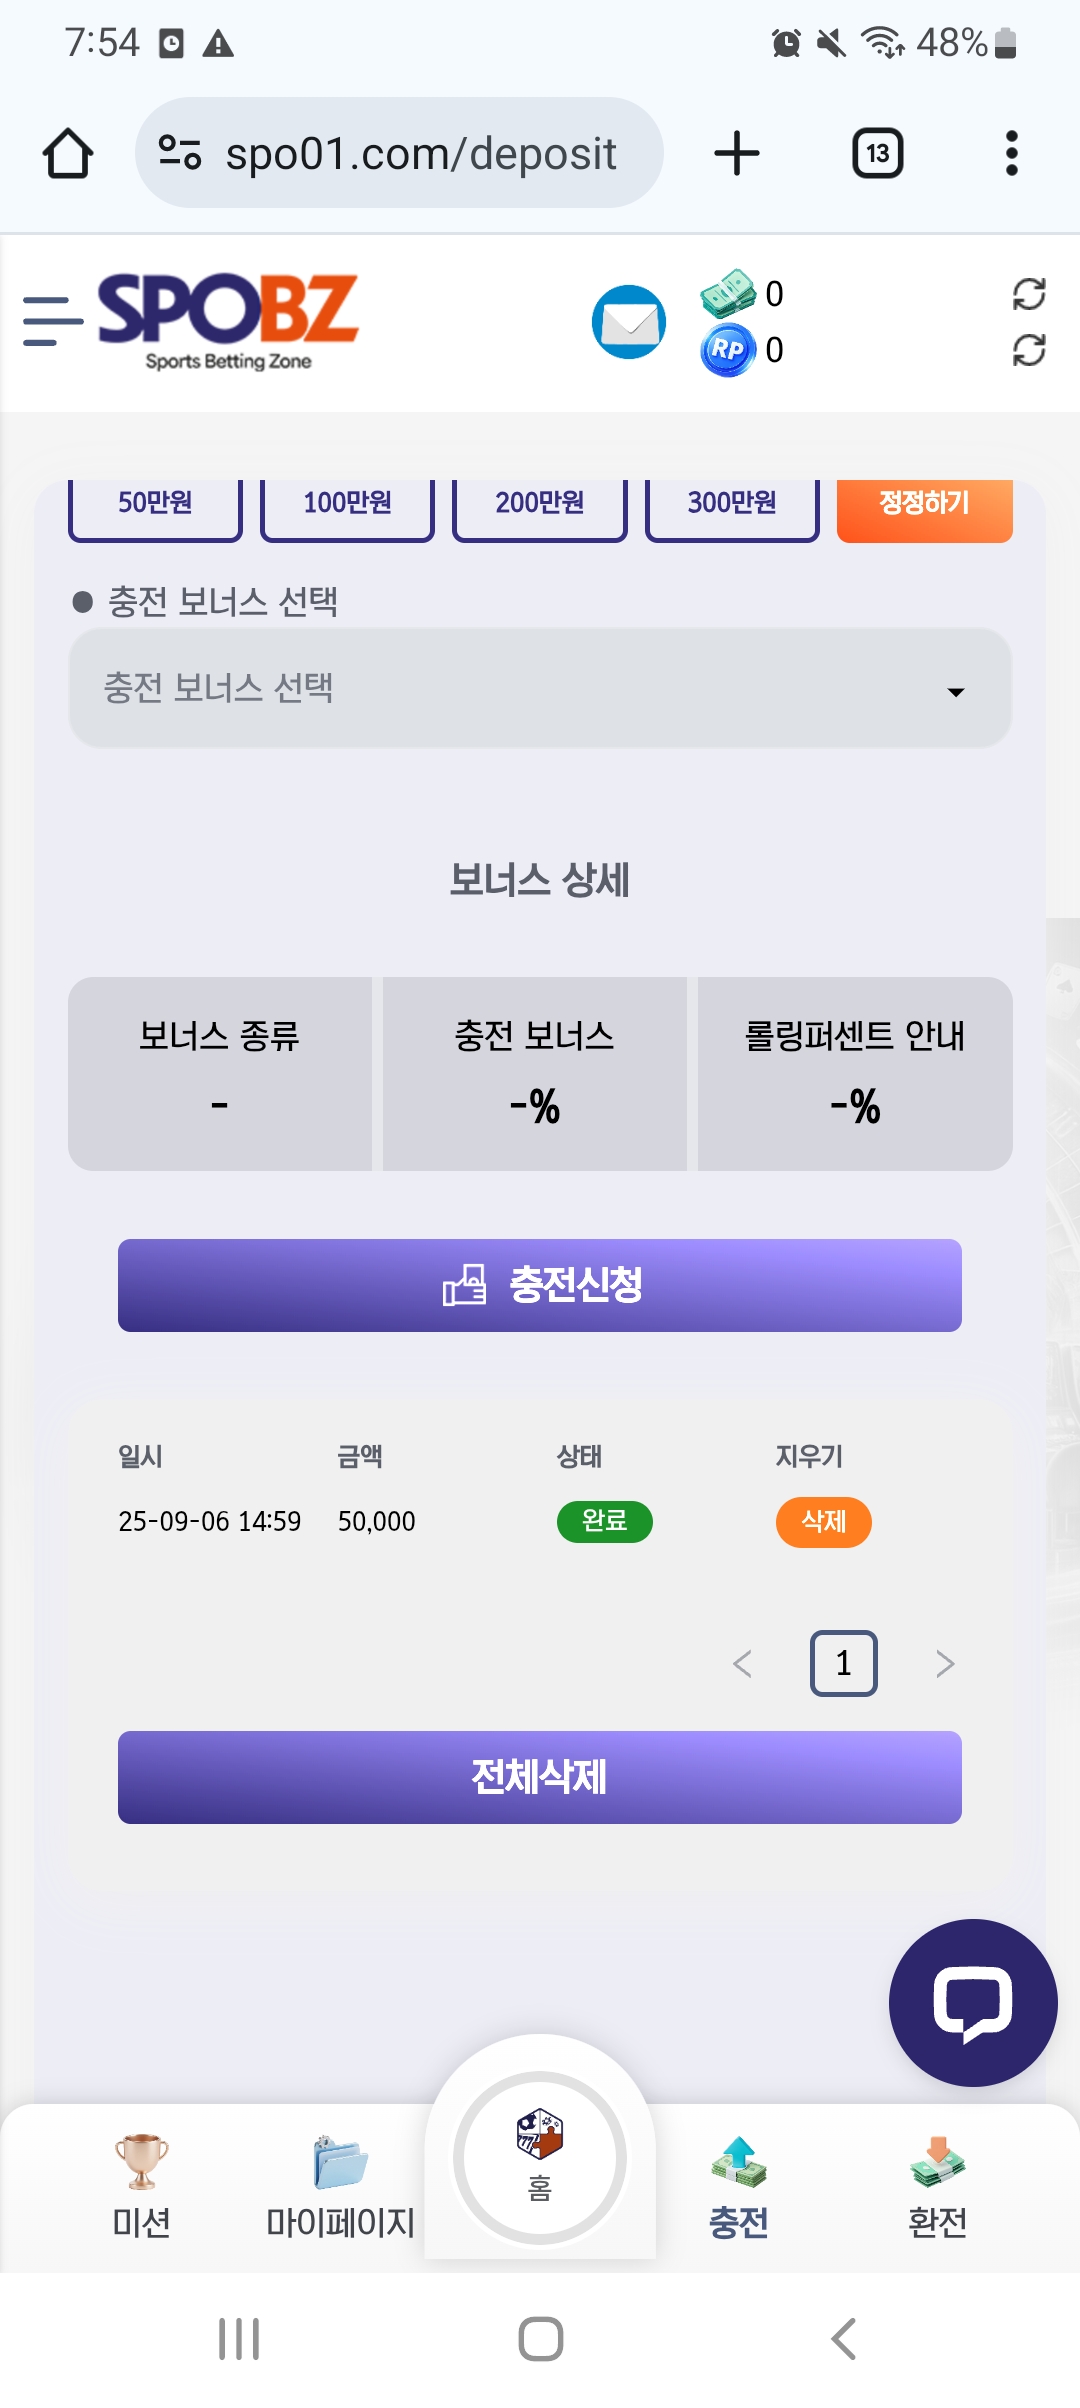Open the live chat bubble
The image size is (1080, 2408).
tap(972, 2002)
